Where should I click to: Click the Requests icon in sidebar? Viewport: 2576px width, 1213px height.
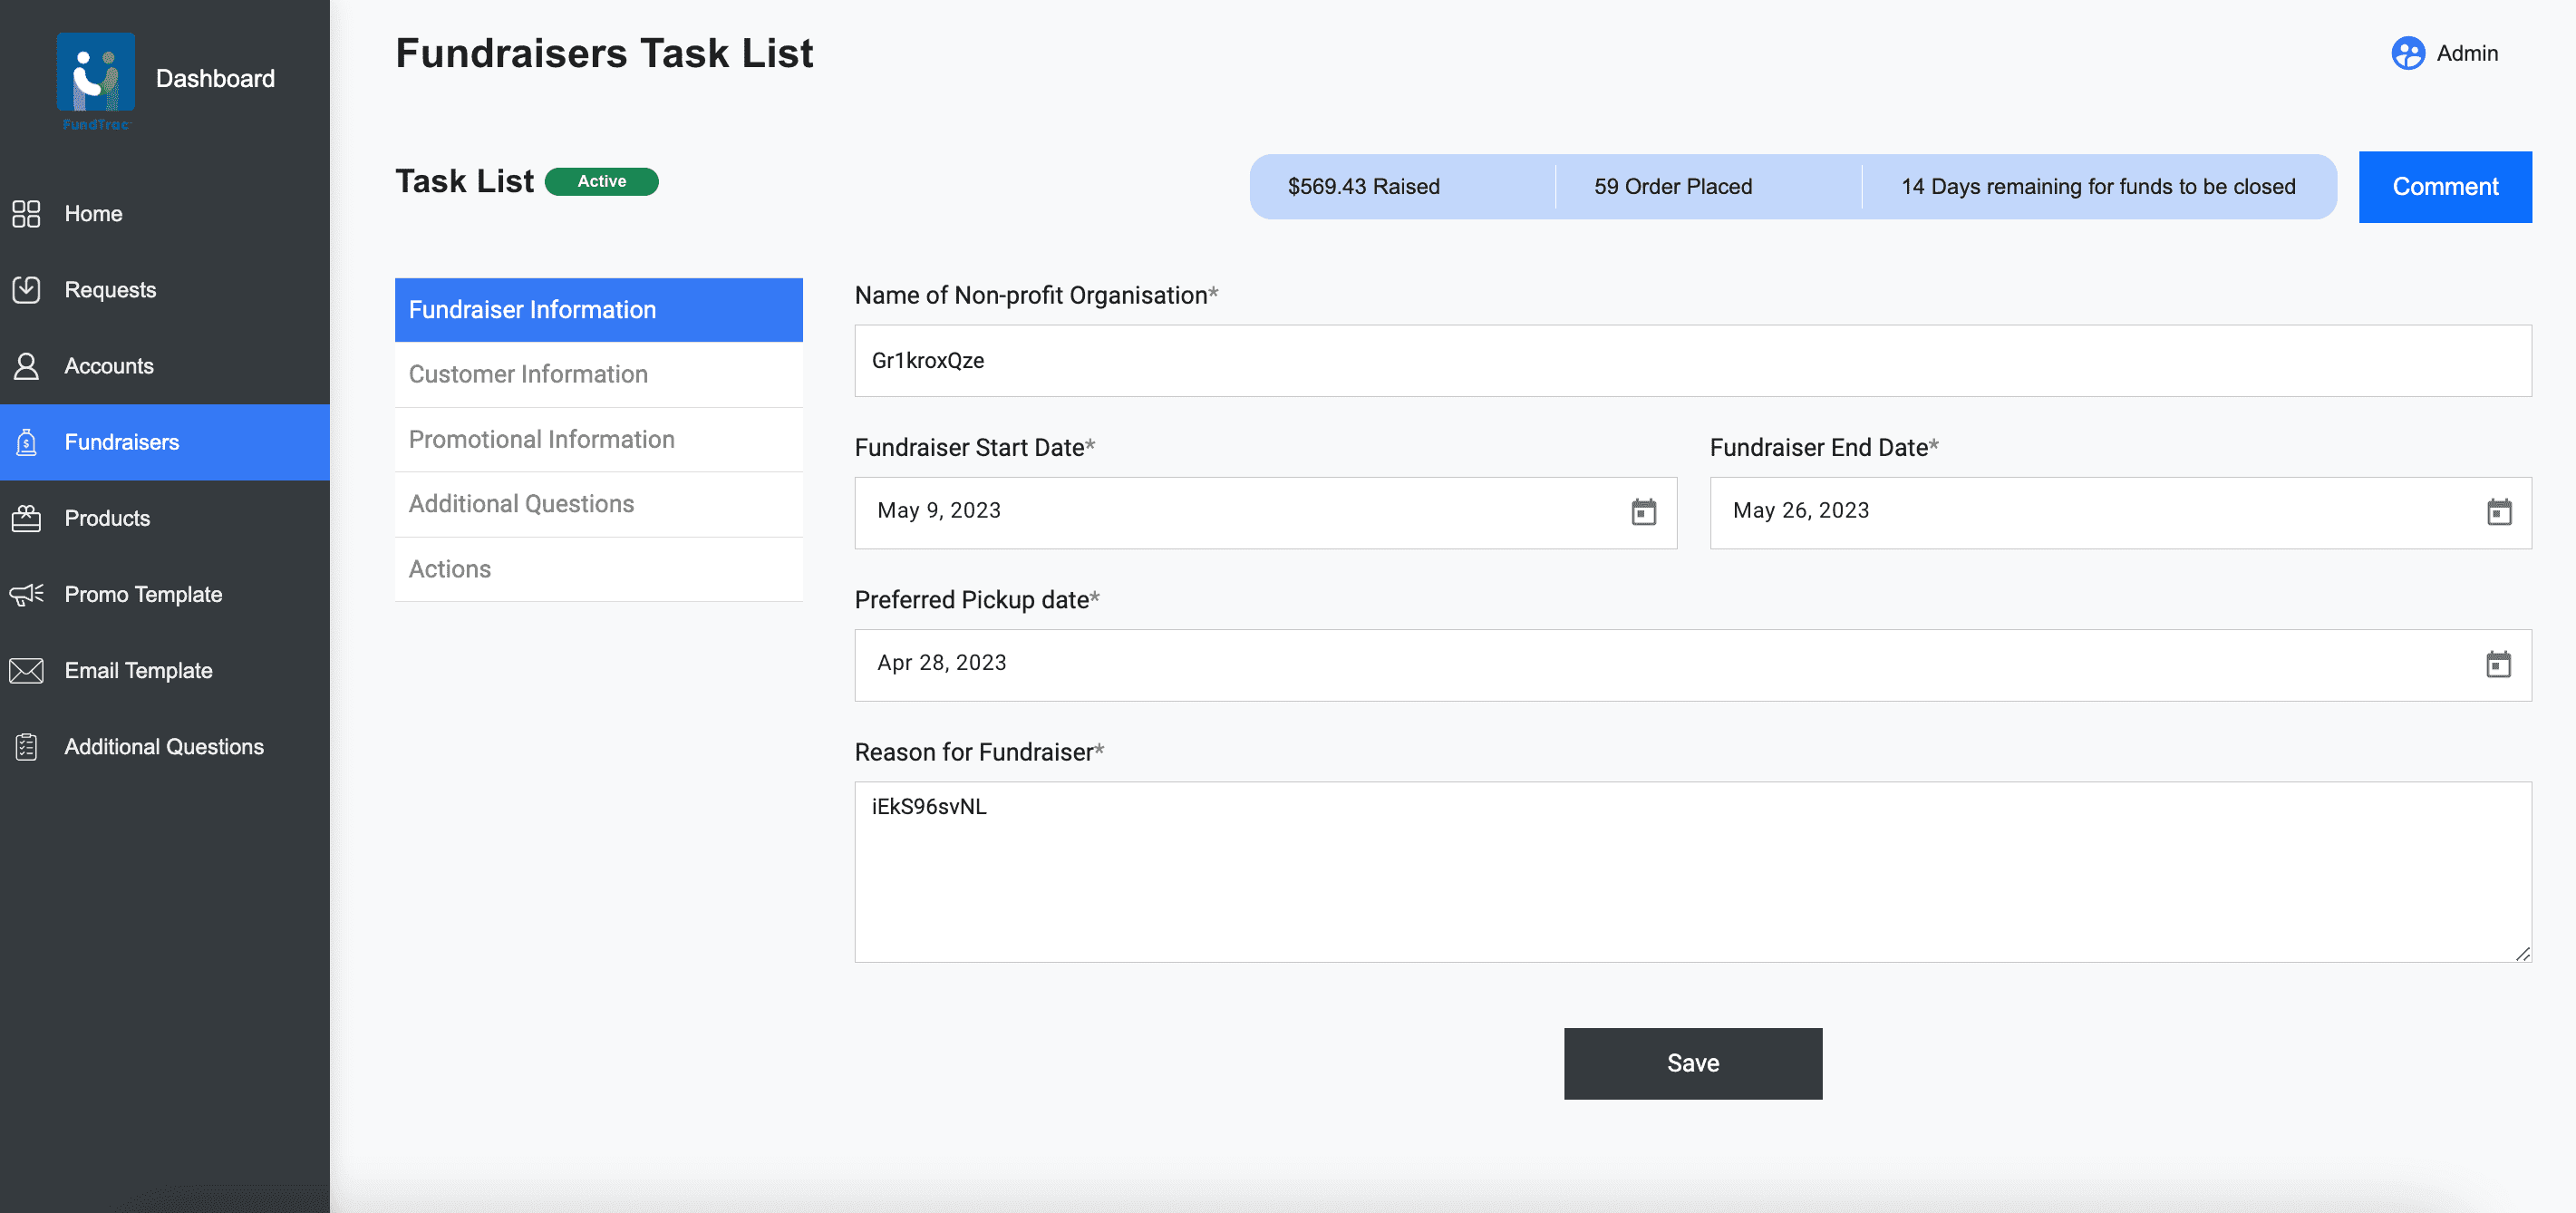tap(26, 290)
